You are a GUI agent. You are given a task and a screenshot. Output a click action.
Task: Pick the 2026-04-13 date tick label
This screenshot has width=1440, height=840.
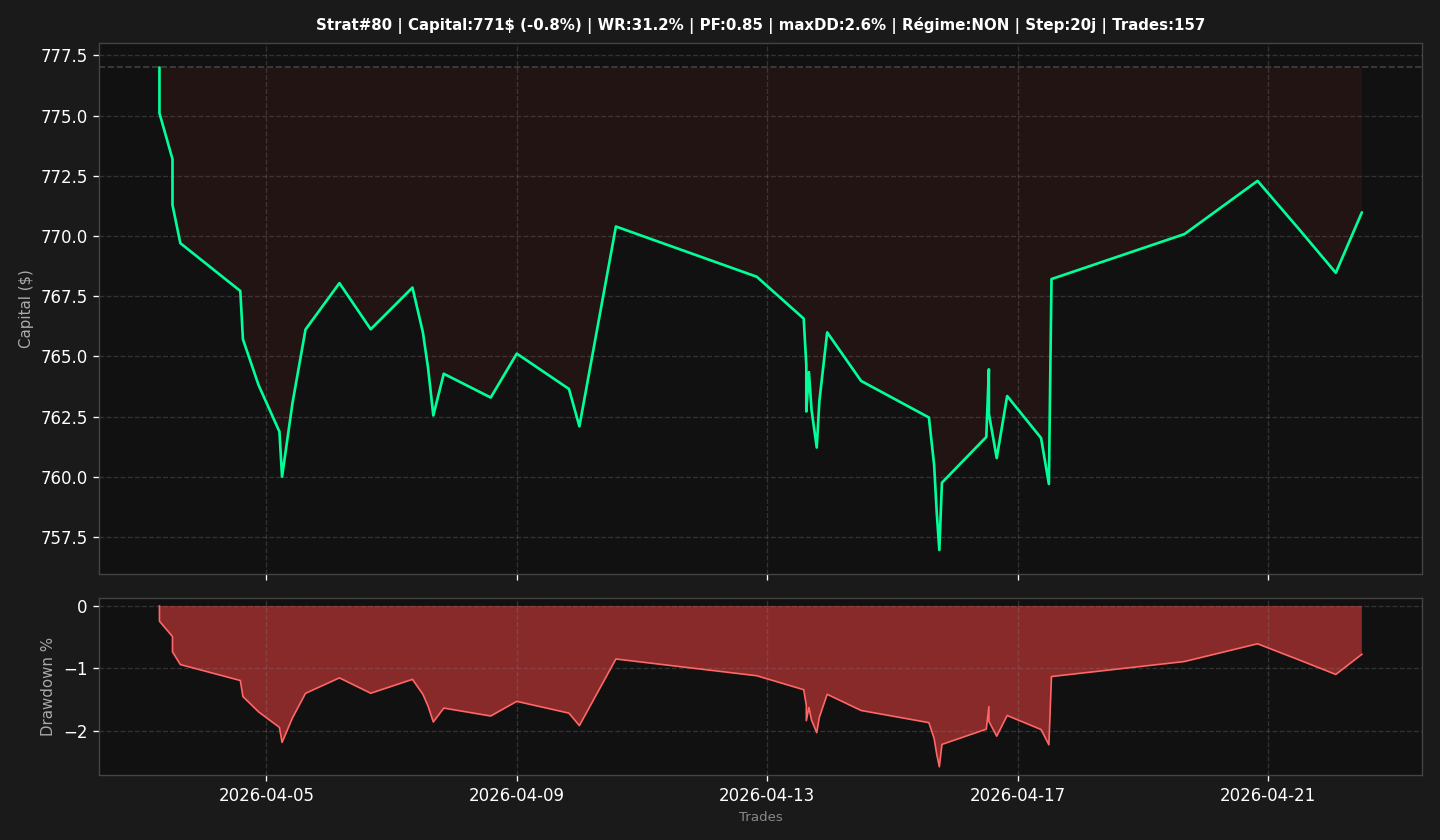[x=767, y=796]
